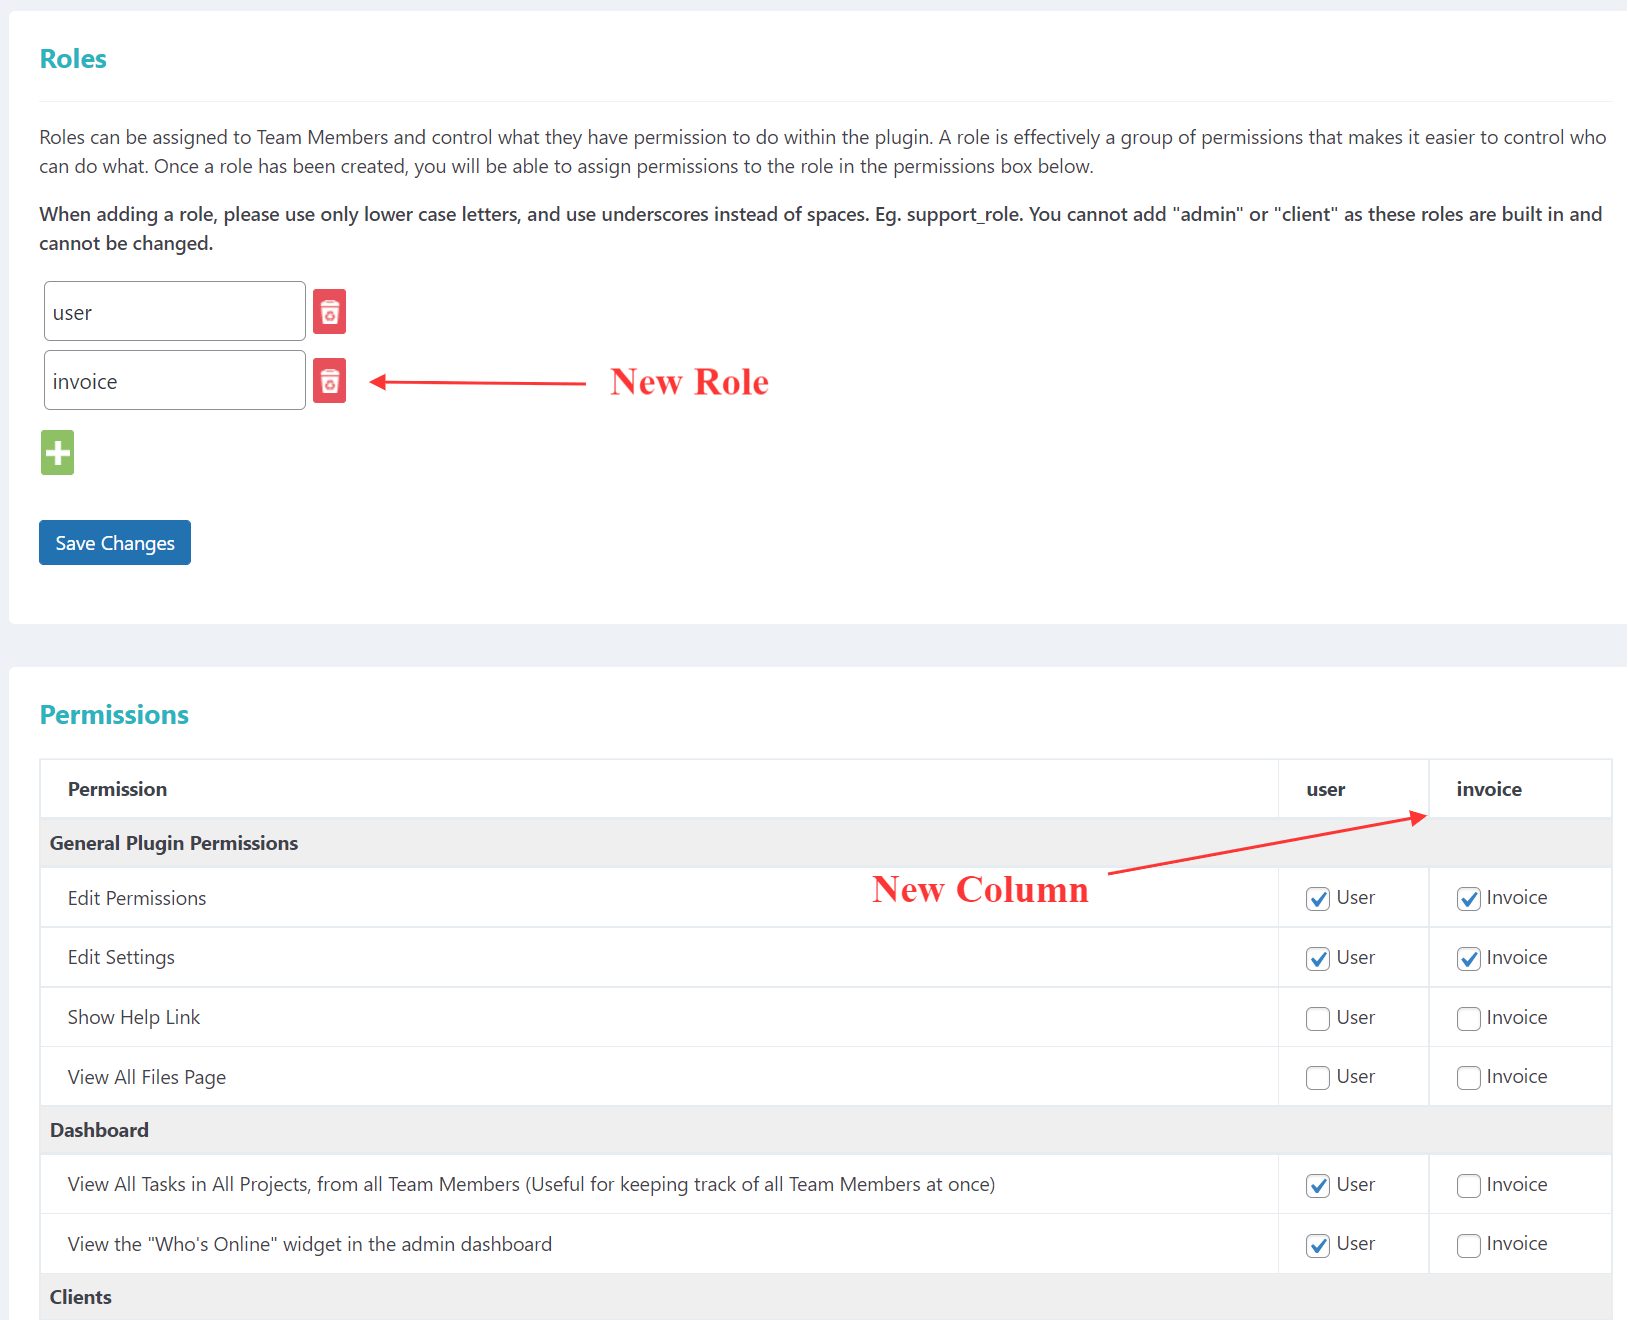Enable View All Files Page for user
The height and width of the screenshot is (1320, 1628).
(1318, 1077)
